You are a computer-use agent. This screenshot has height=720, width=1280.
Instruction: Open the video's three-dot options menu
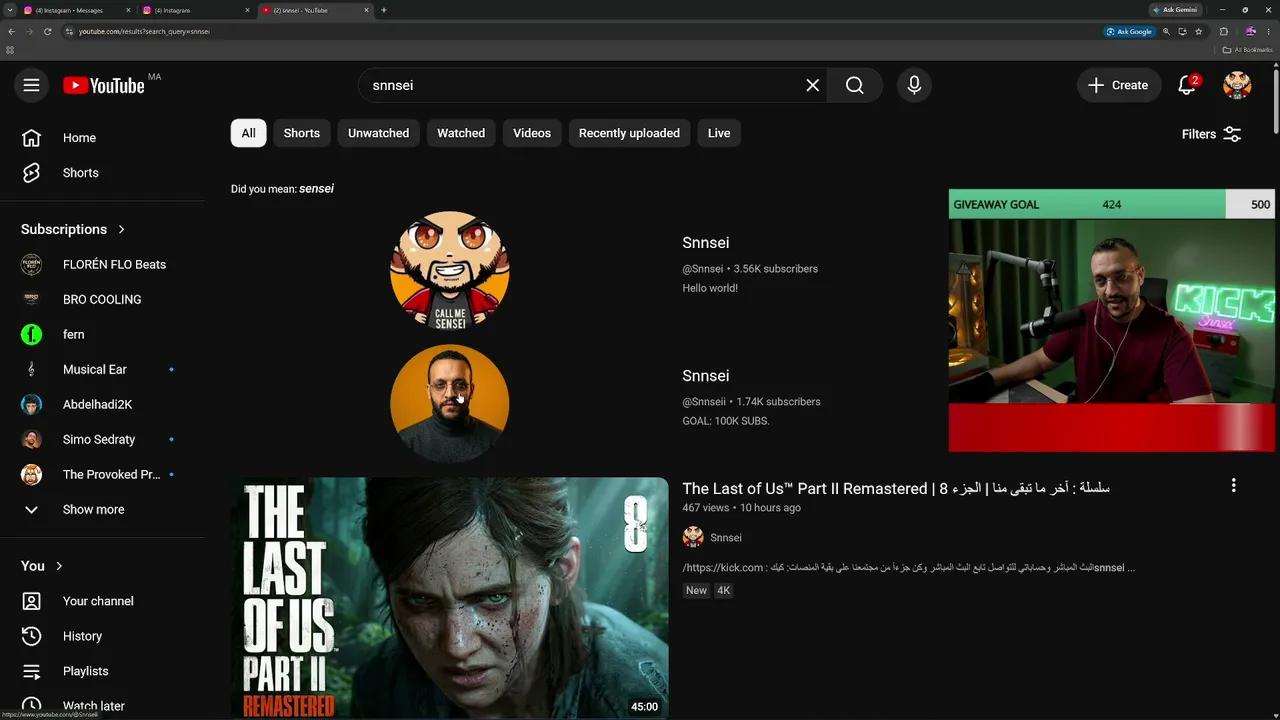[x=1233, y=485]
